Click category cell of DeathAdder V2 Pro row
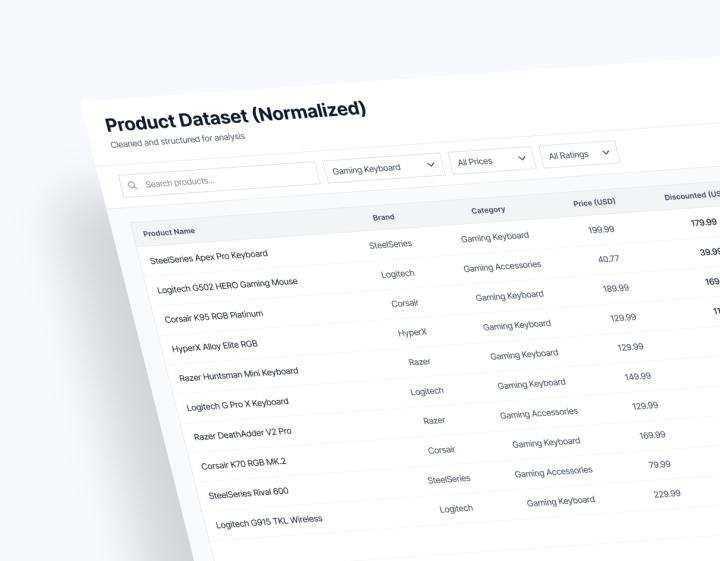 [539, 413]
